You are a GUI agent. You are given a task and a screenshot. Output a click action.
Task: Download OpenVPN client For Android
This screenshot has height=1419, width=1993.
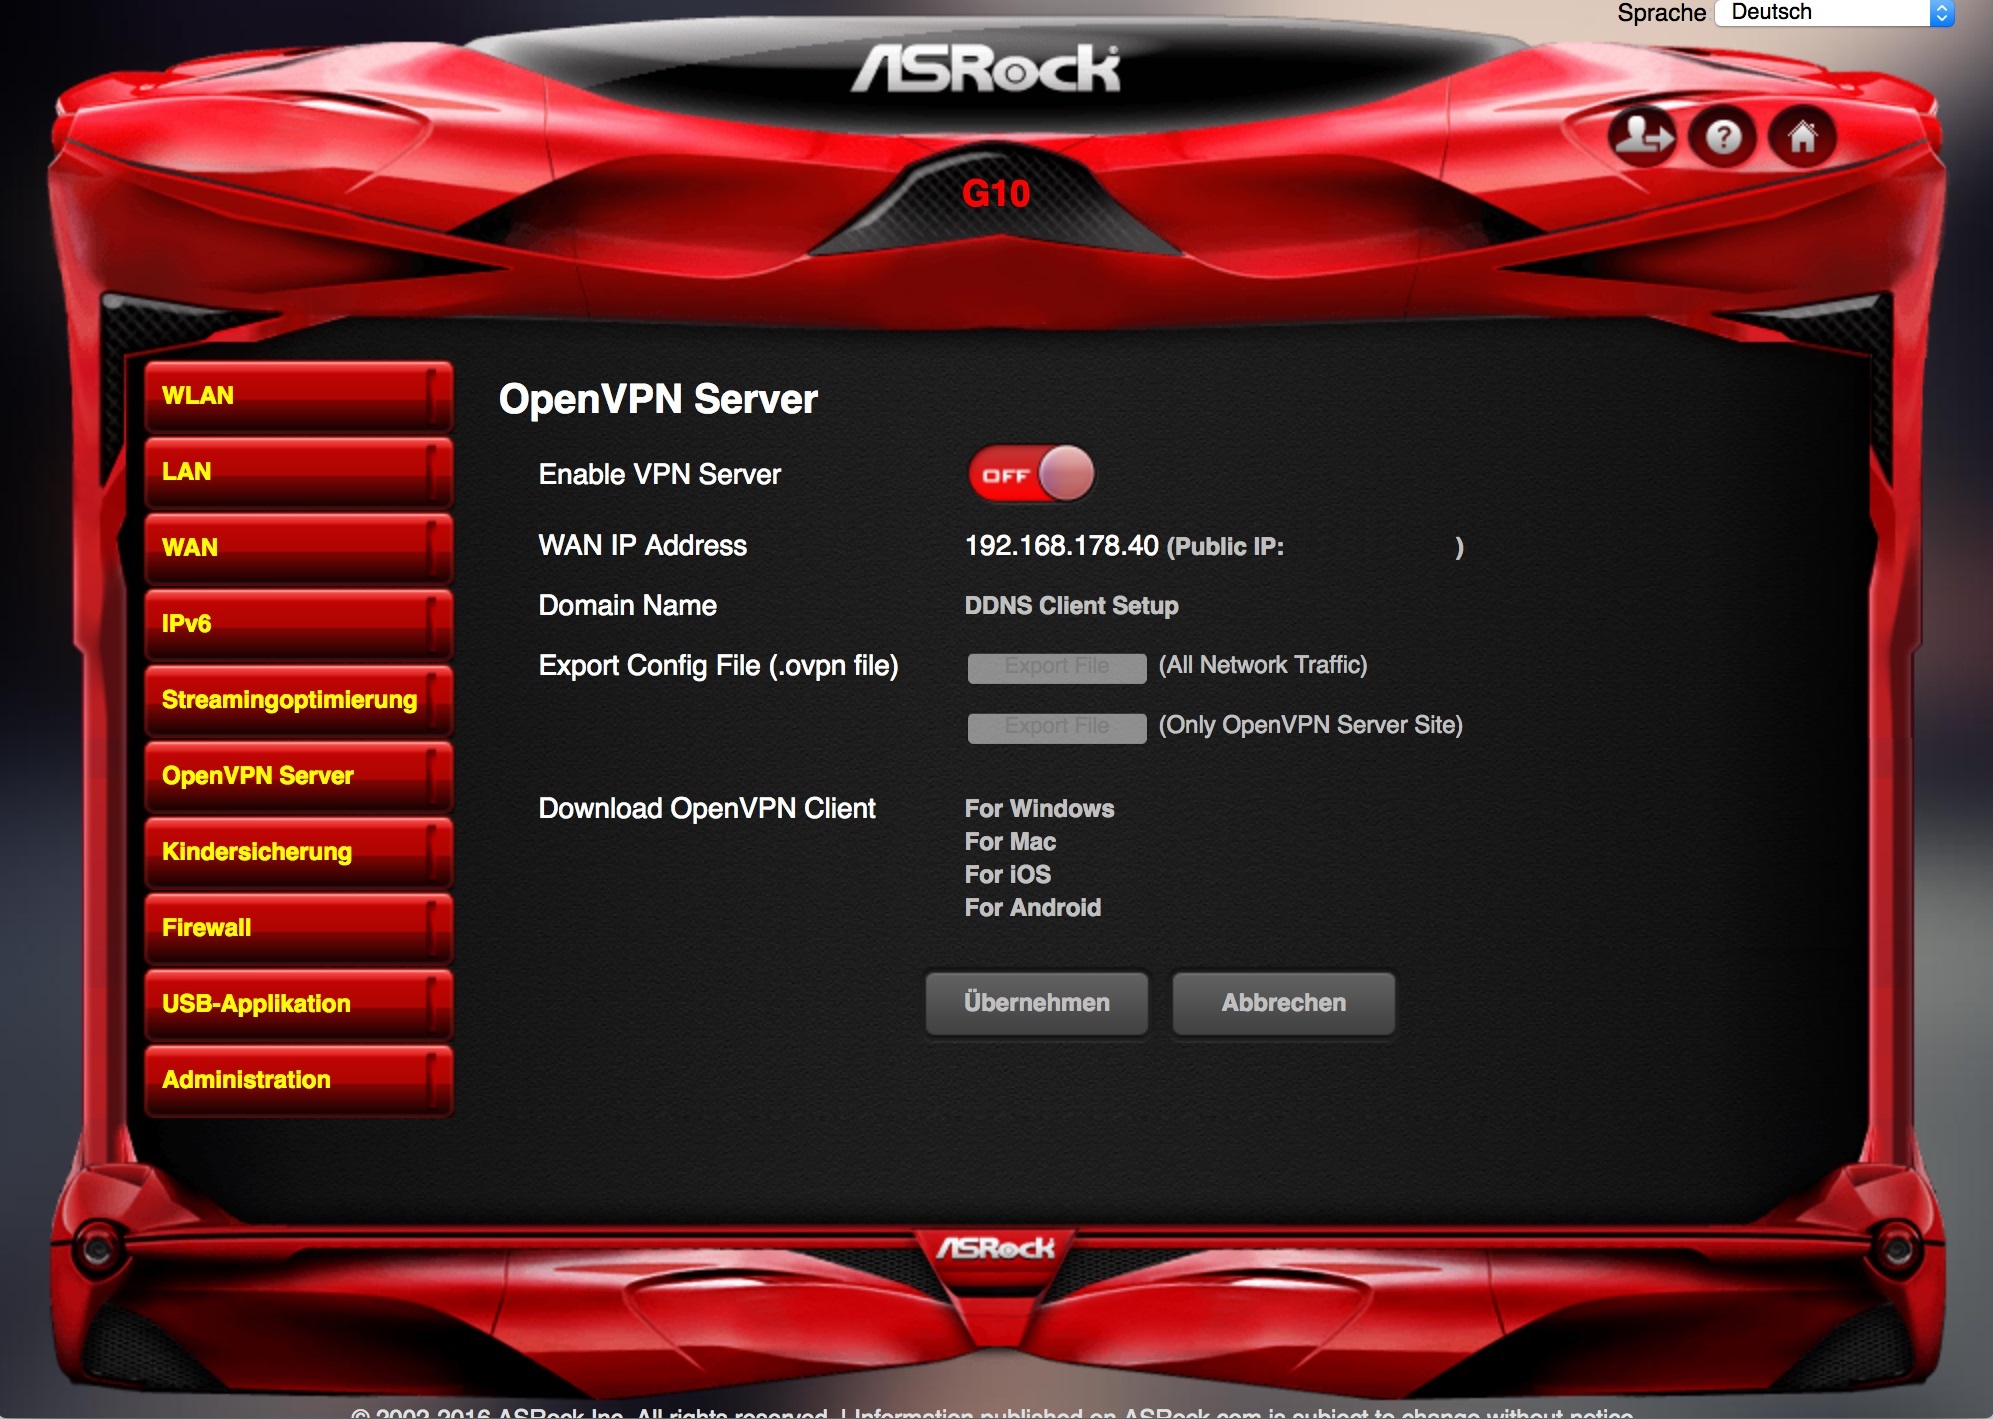coord(1032,908)
